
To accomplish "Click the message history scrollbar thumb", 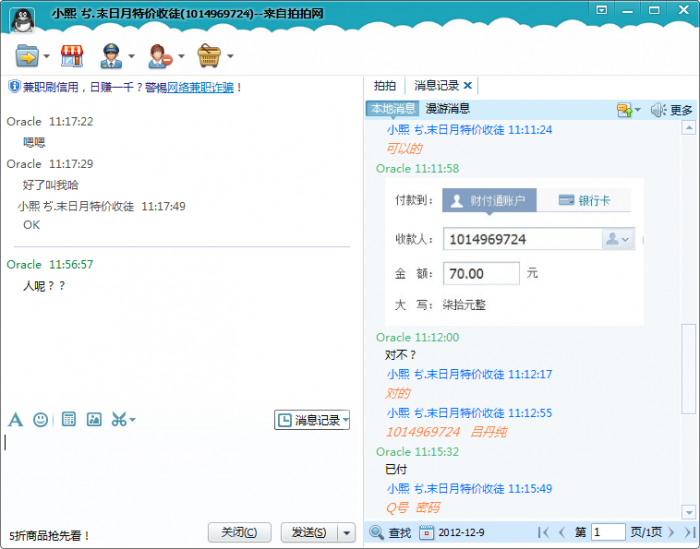I will tap(689, 369).
